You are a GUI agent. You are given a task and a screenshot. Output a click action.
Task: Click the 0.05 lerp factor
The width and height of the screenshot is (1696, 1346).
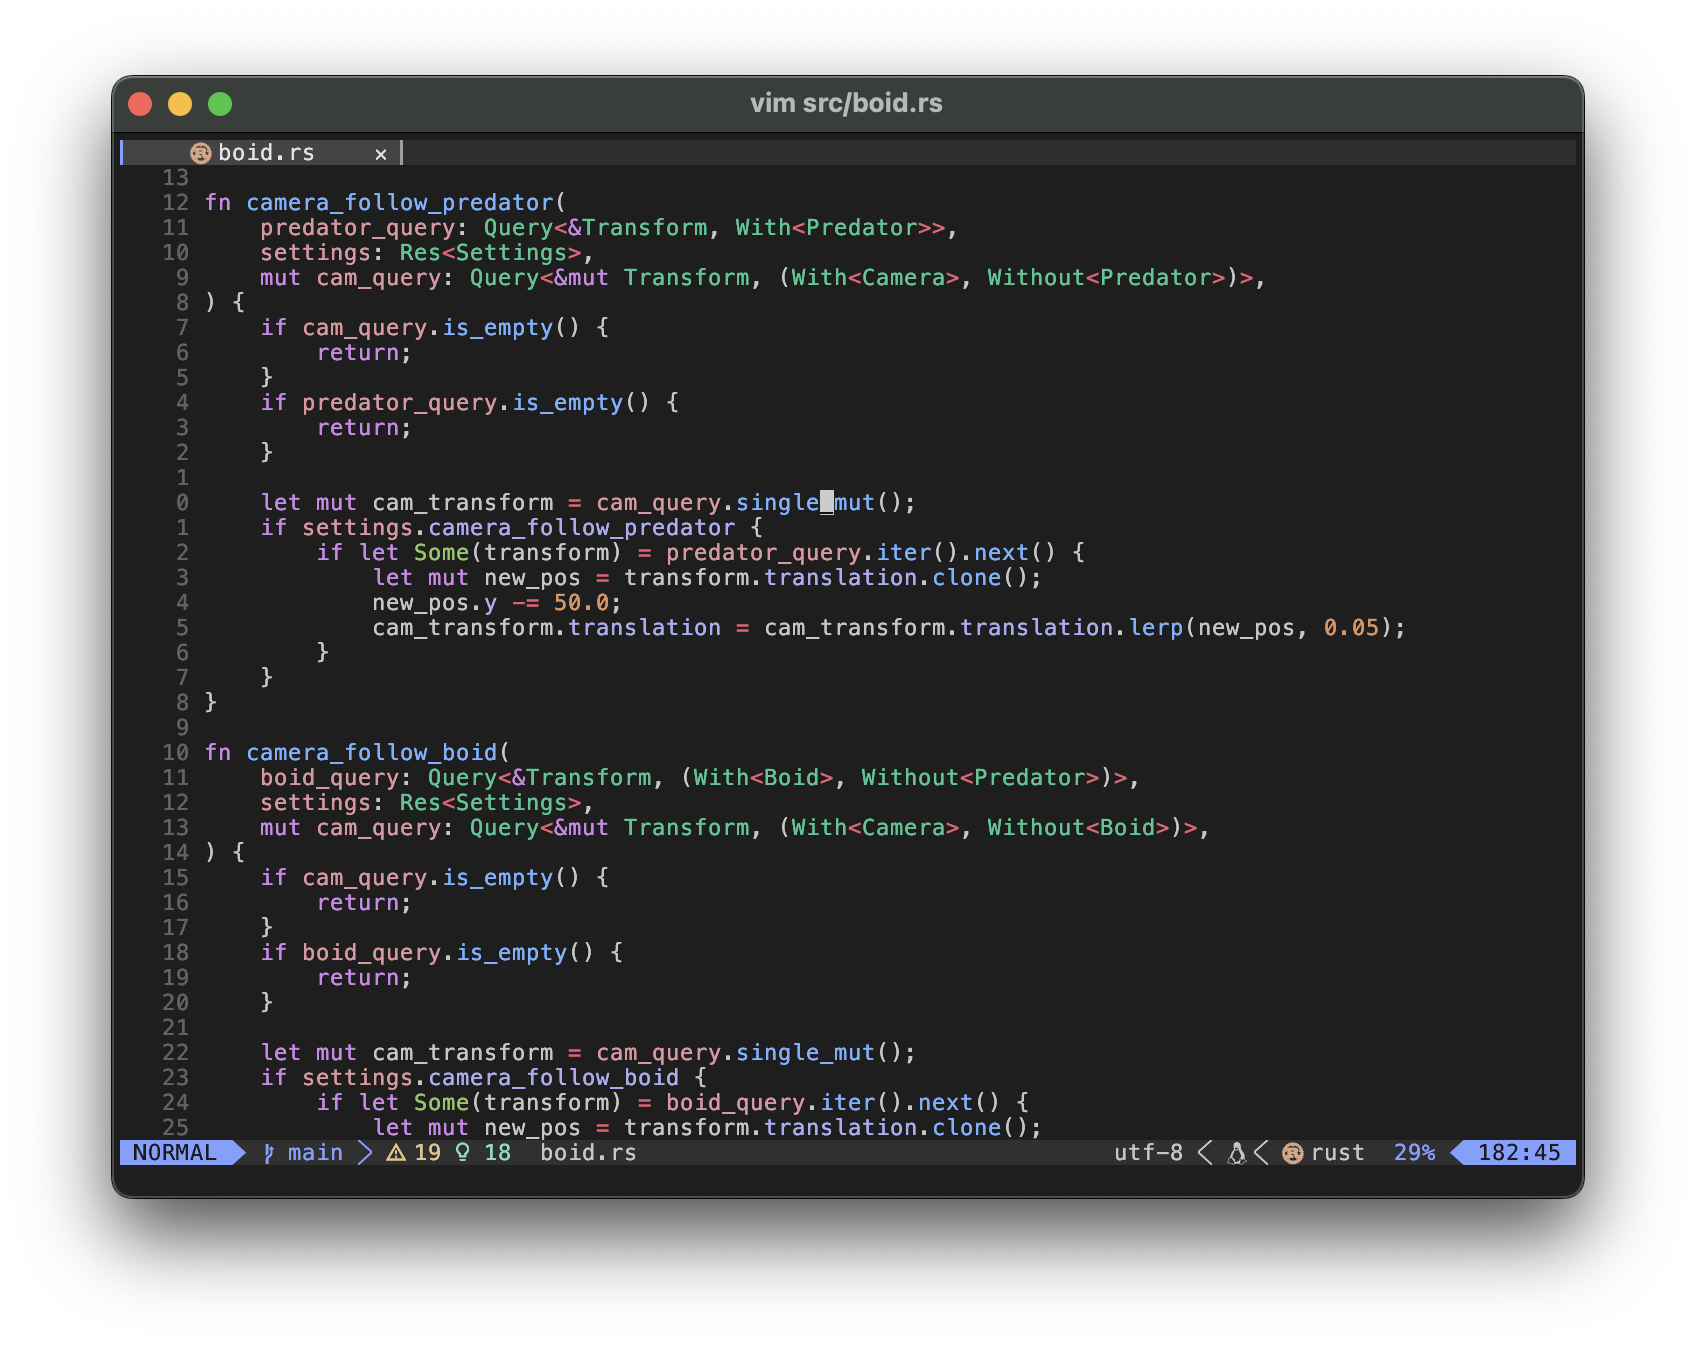coord(1351,628)
